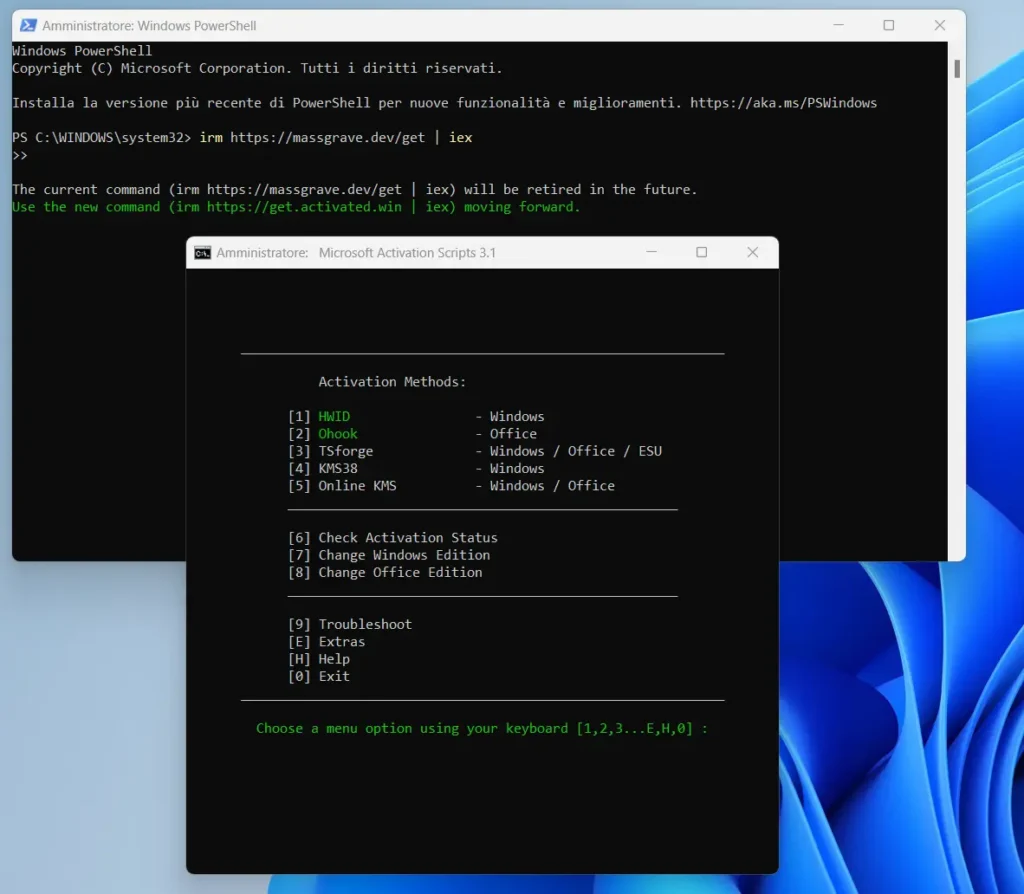Click the aka.ms/PSWindows URL in PowerShell

[x=783, y=103]
